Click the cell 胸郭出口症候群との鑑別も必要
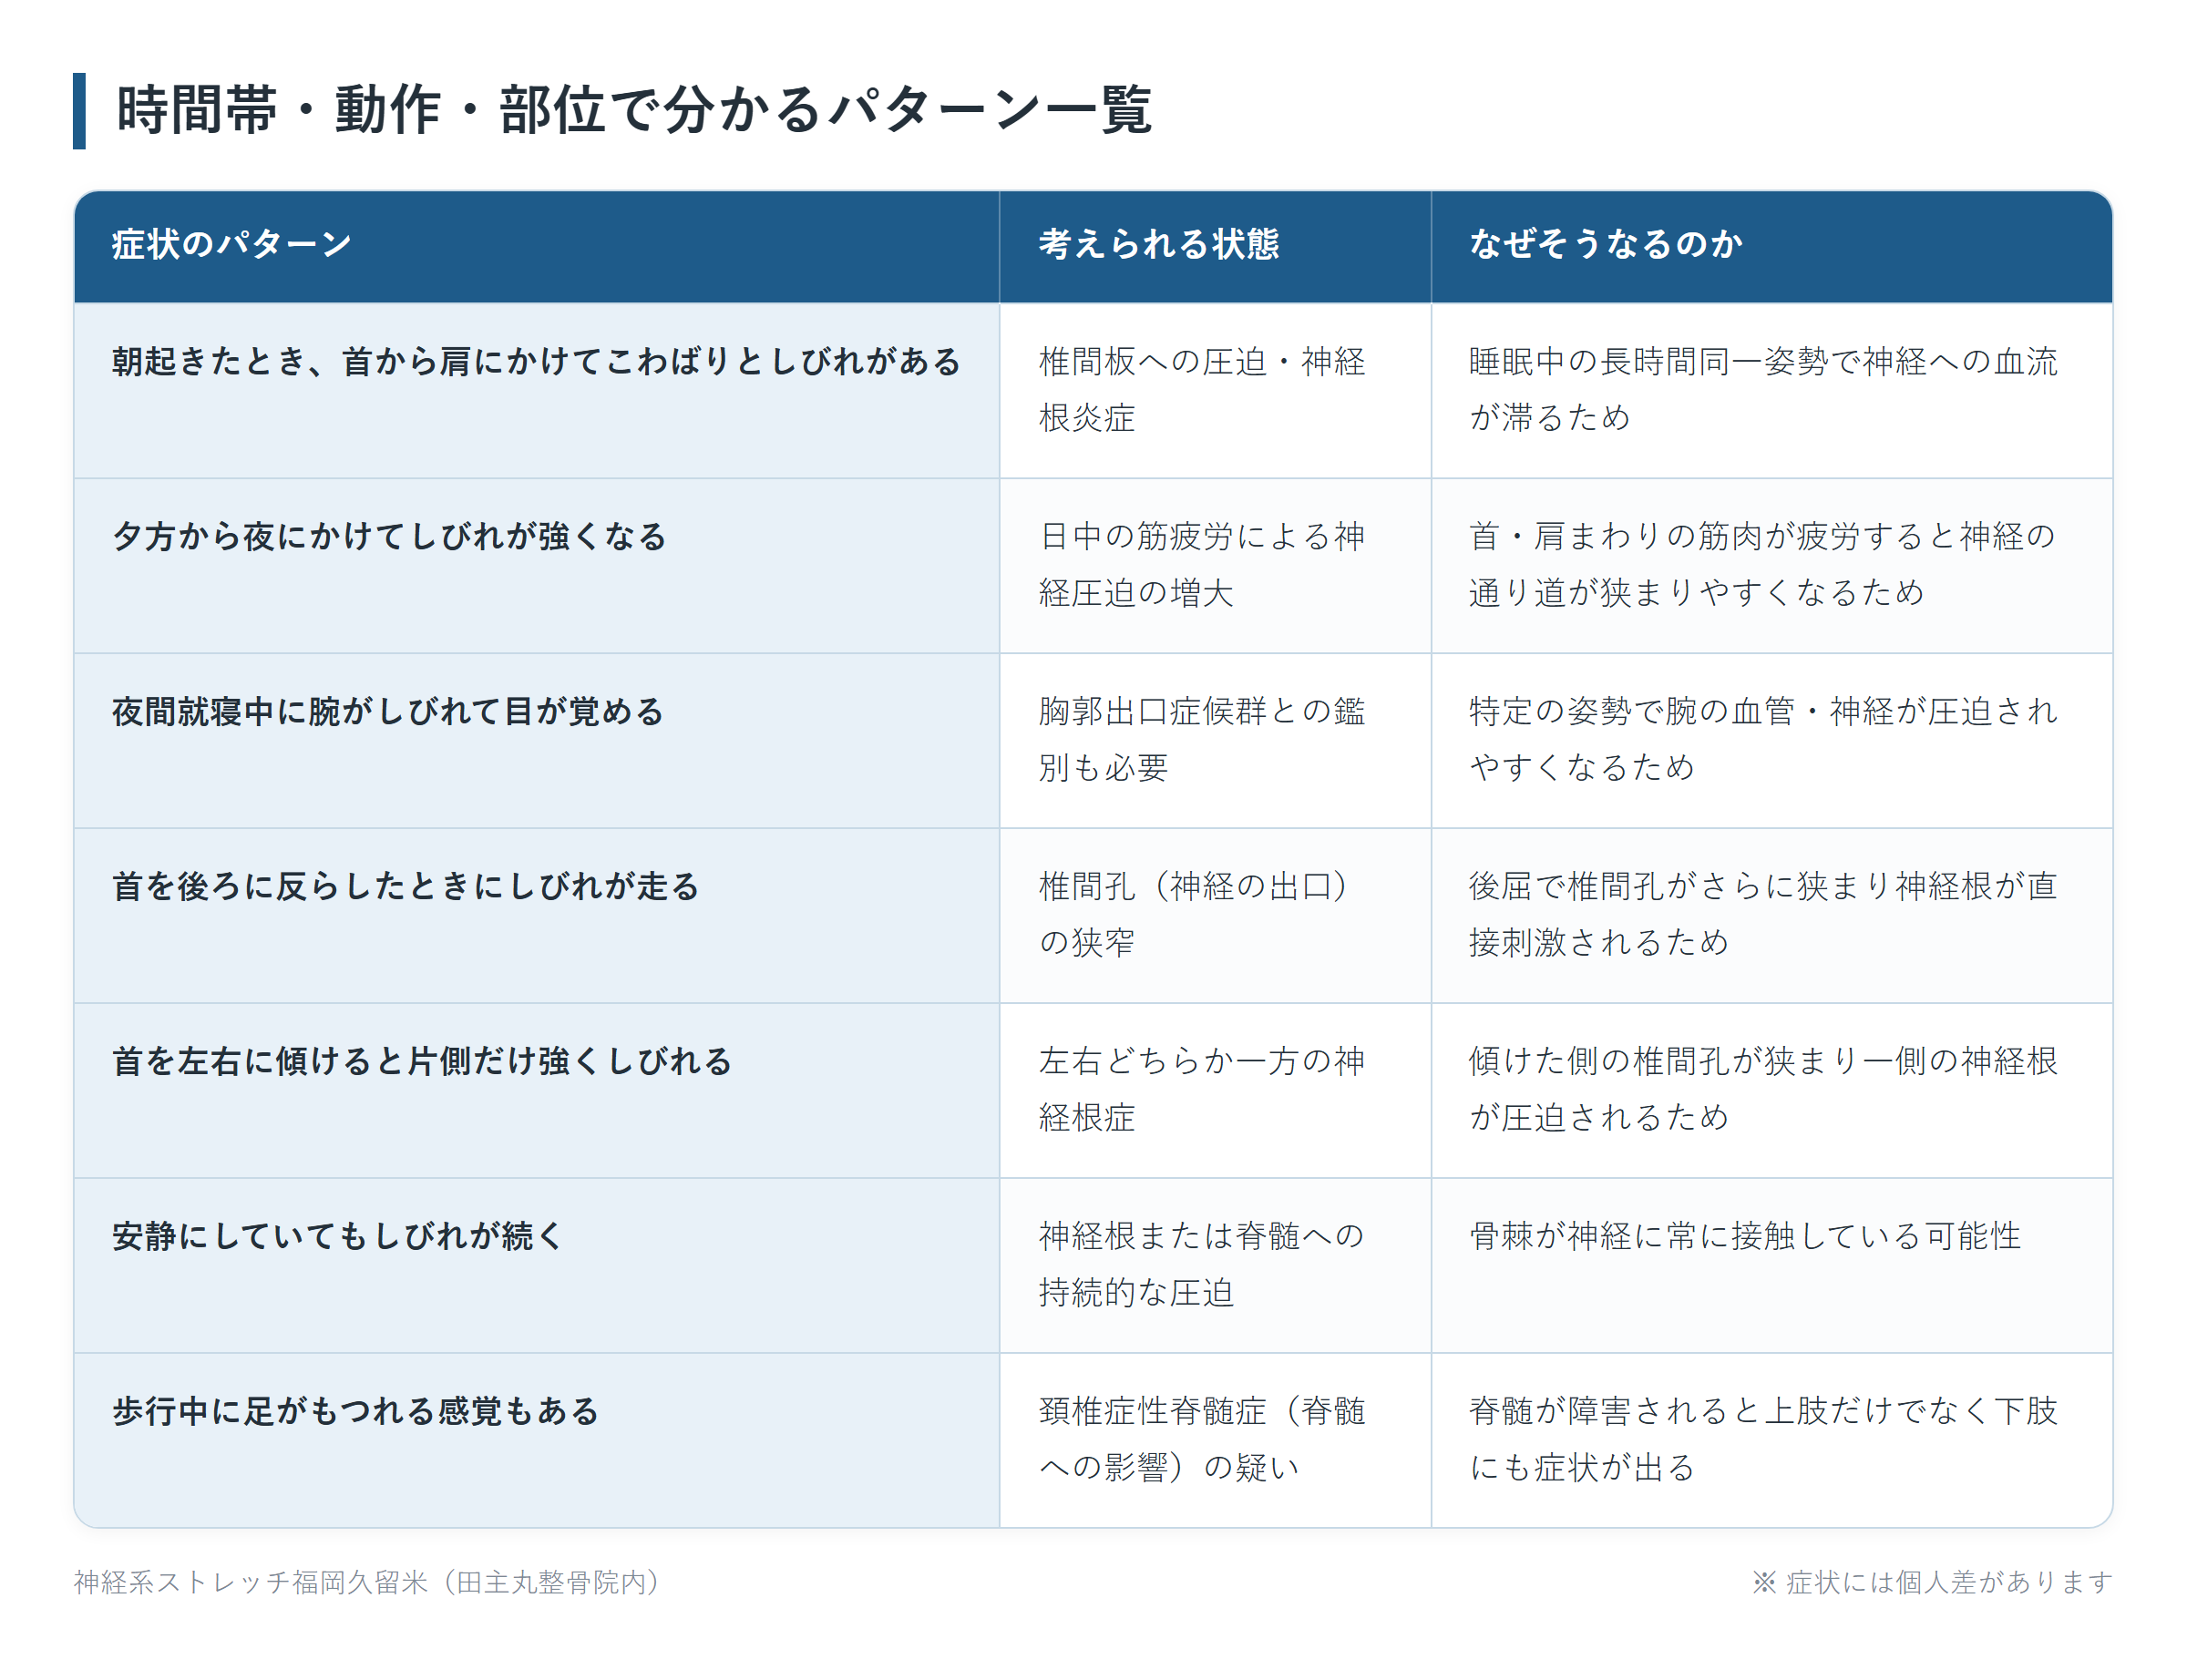This screenshot has width=2187, height=1680. (x=1215, y=740)
